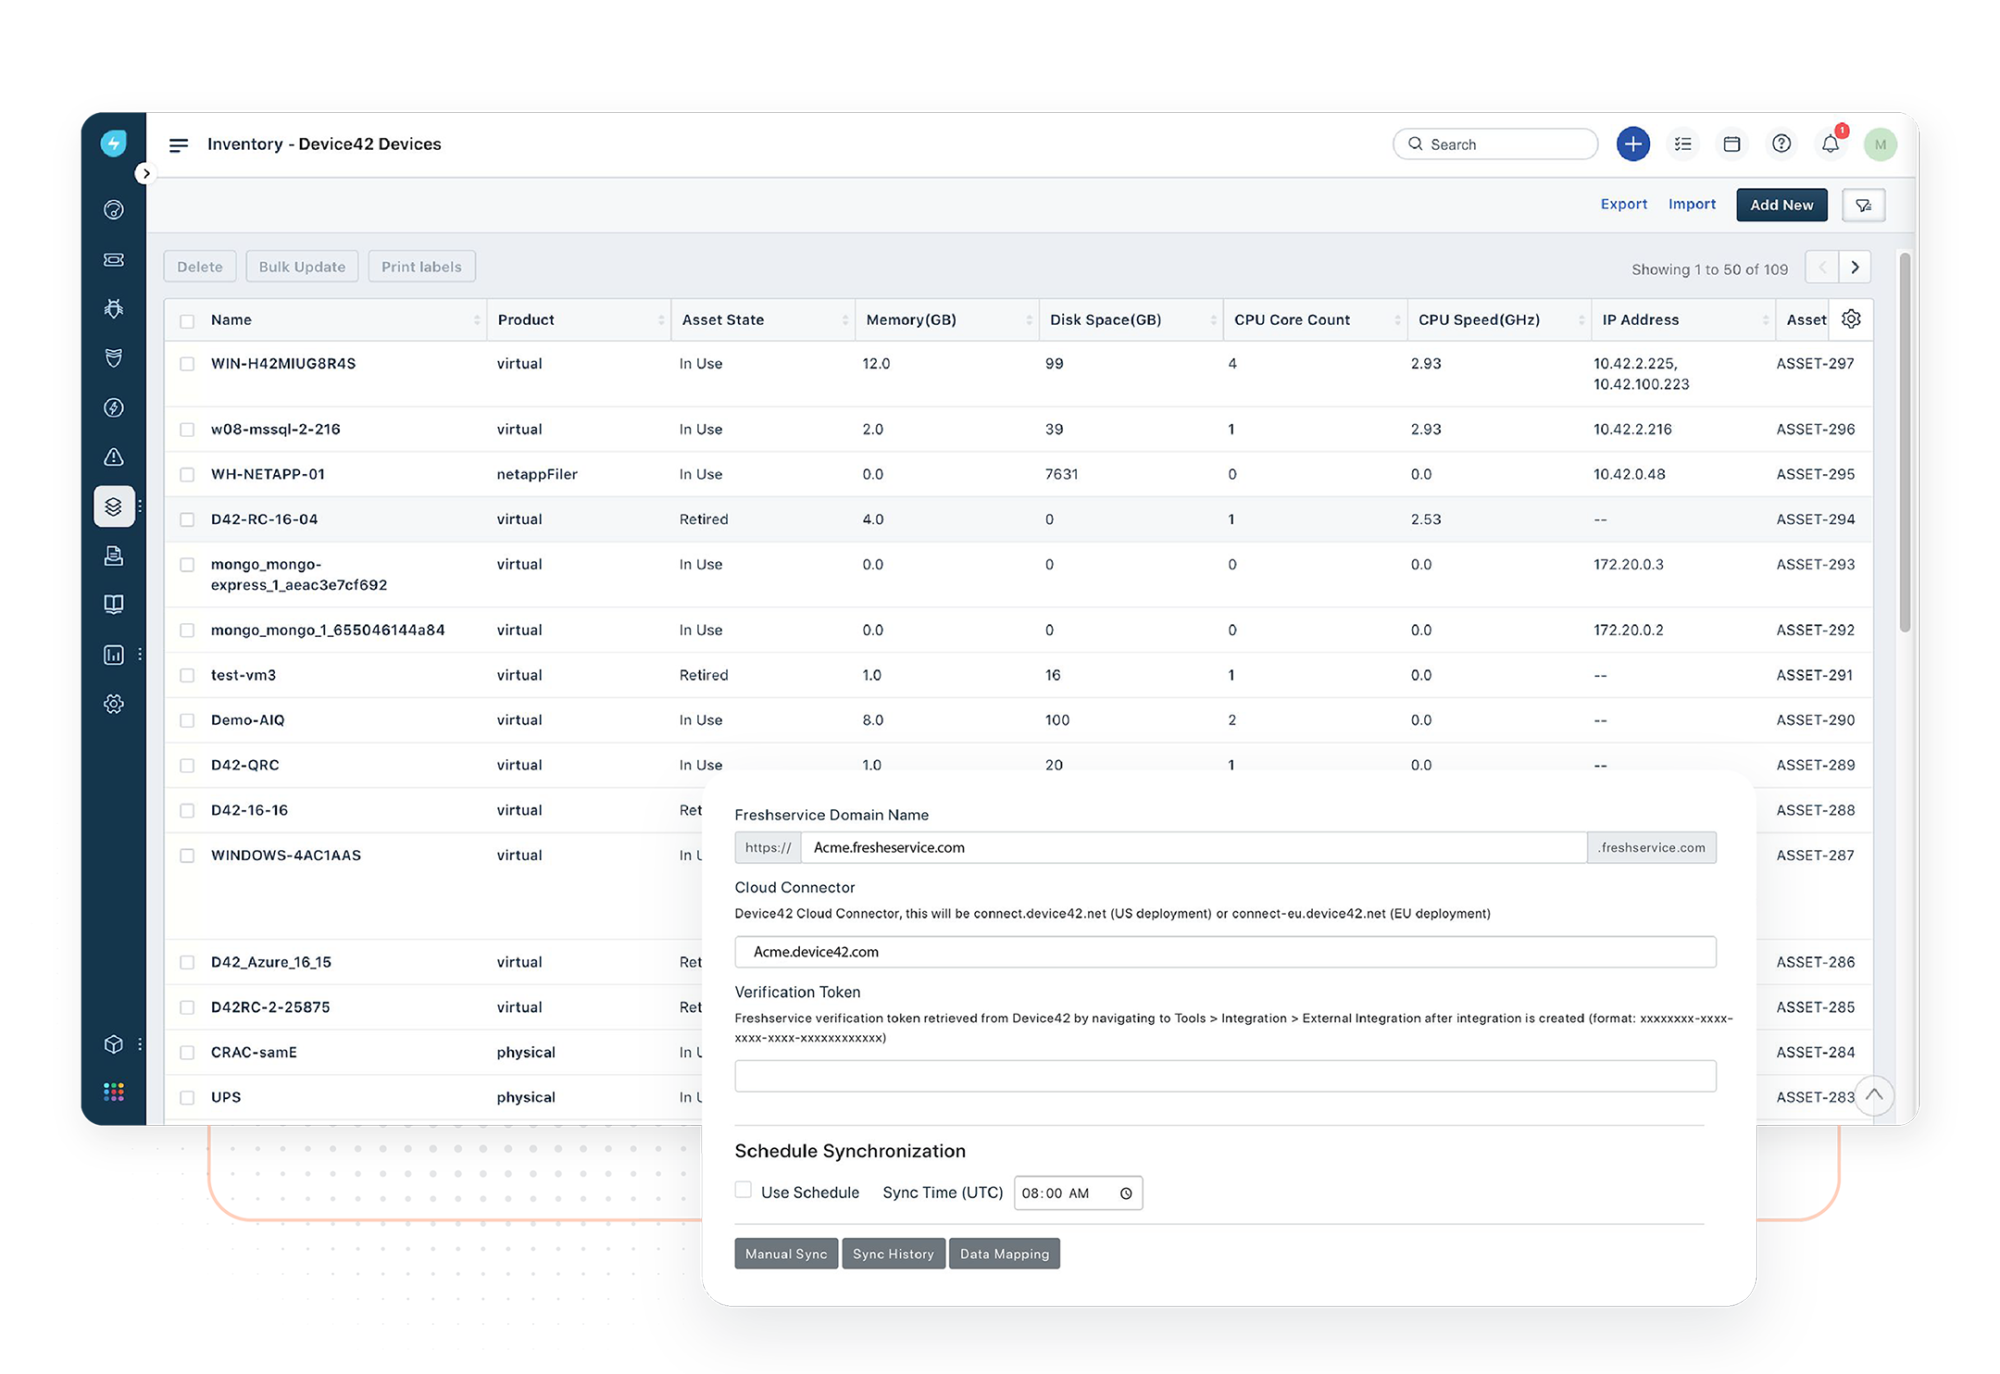Open the calendar icon in top bar

click(1732, 144)
